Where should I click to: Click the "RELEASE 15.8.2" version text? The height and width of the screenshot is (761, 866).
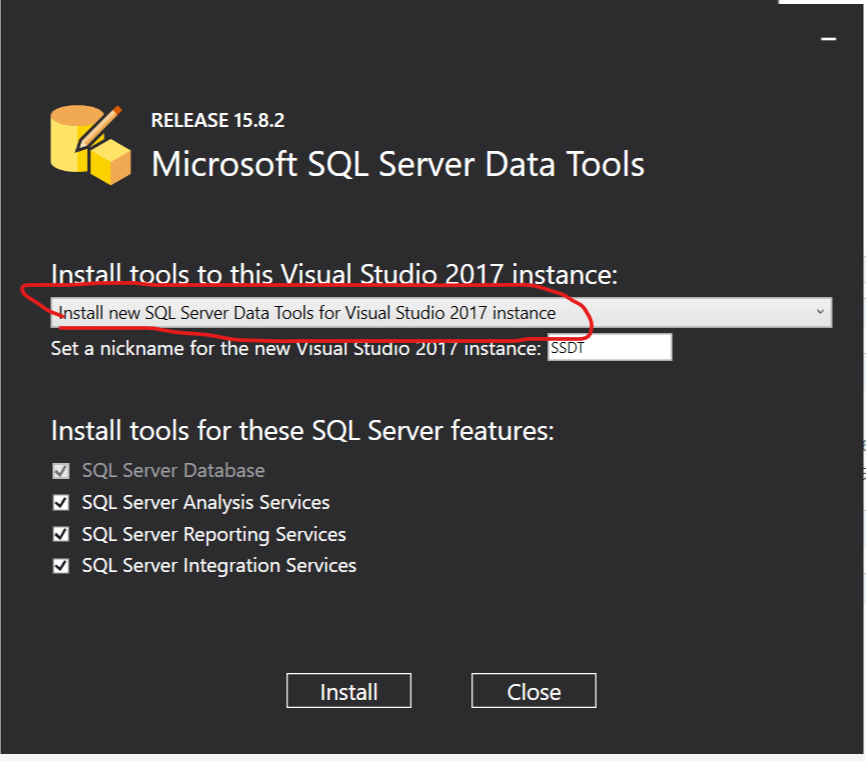click(217, 121)
